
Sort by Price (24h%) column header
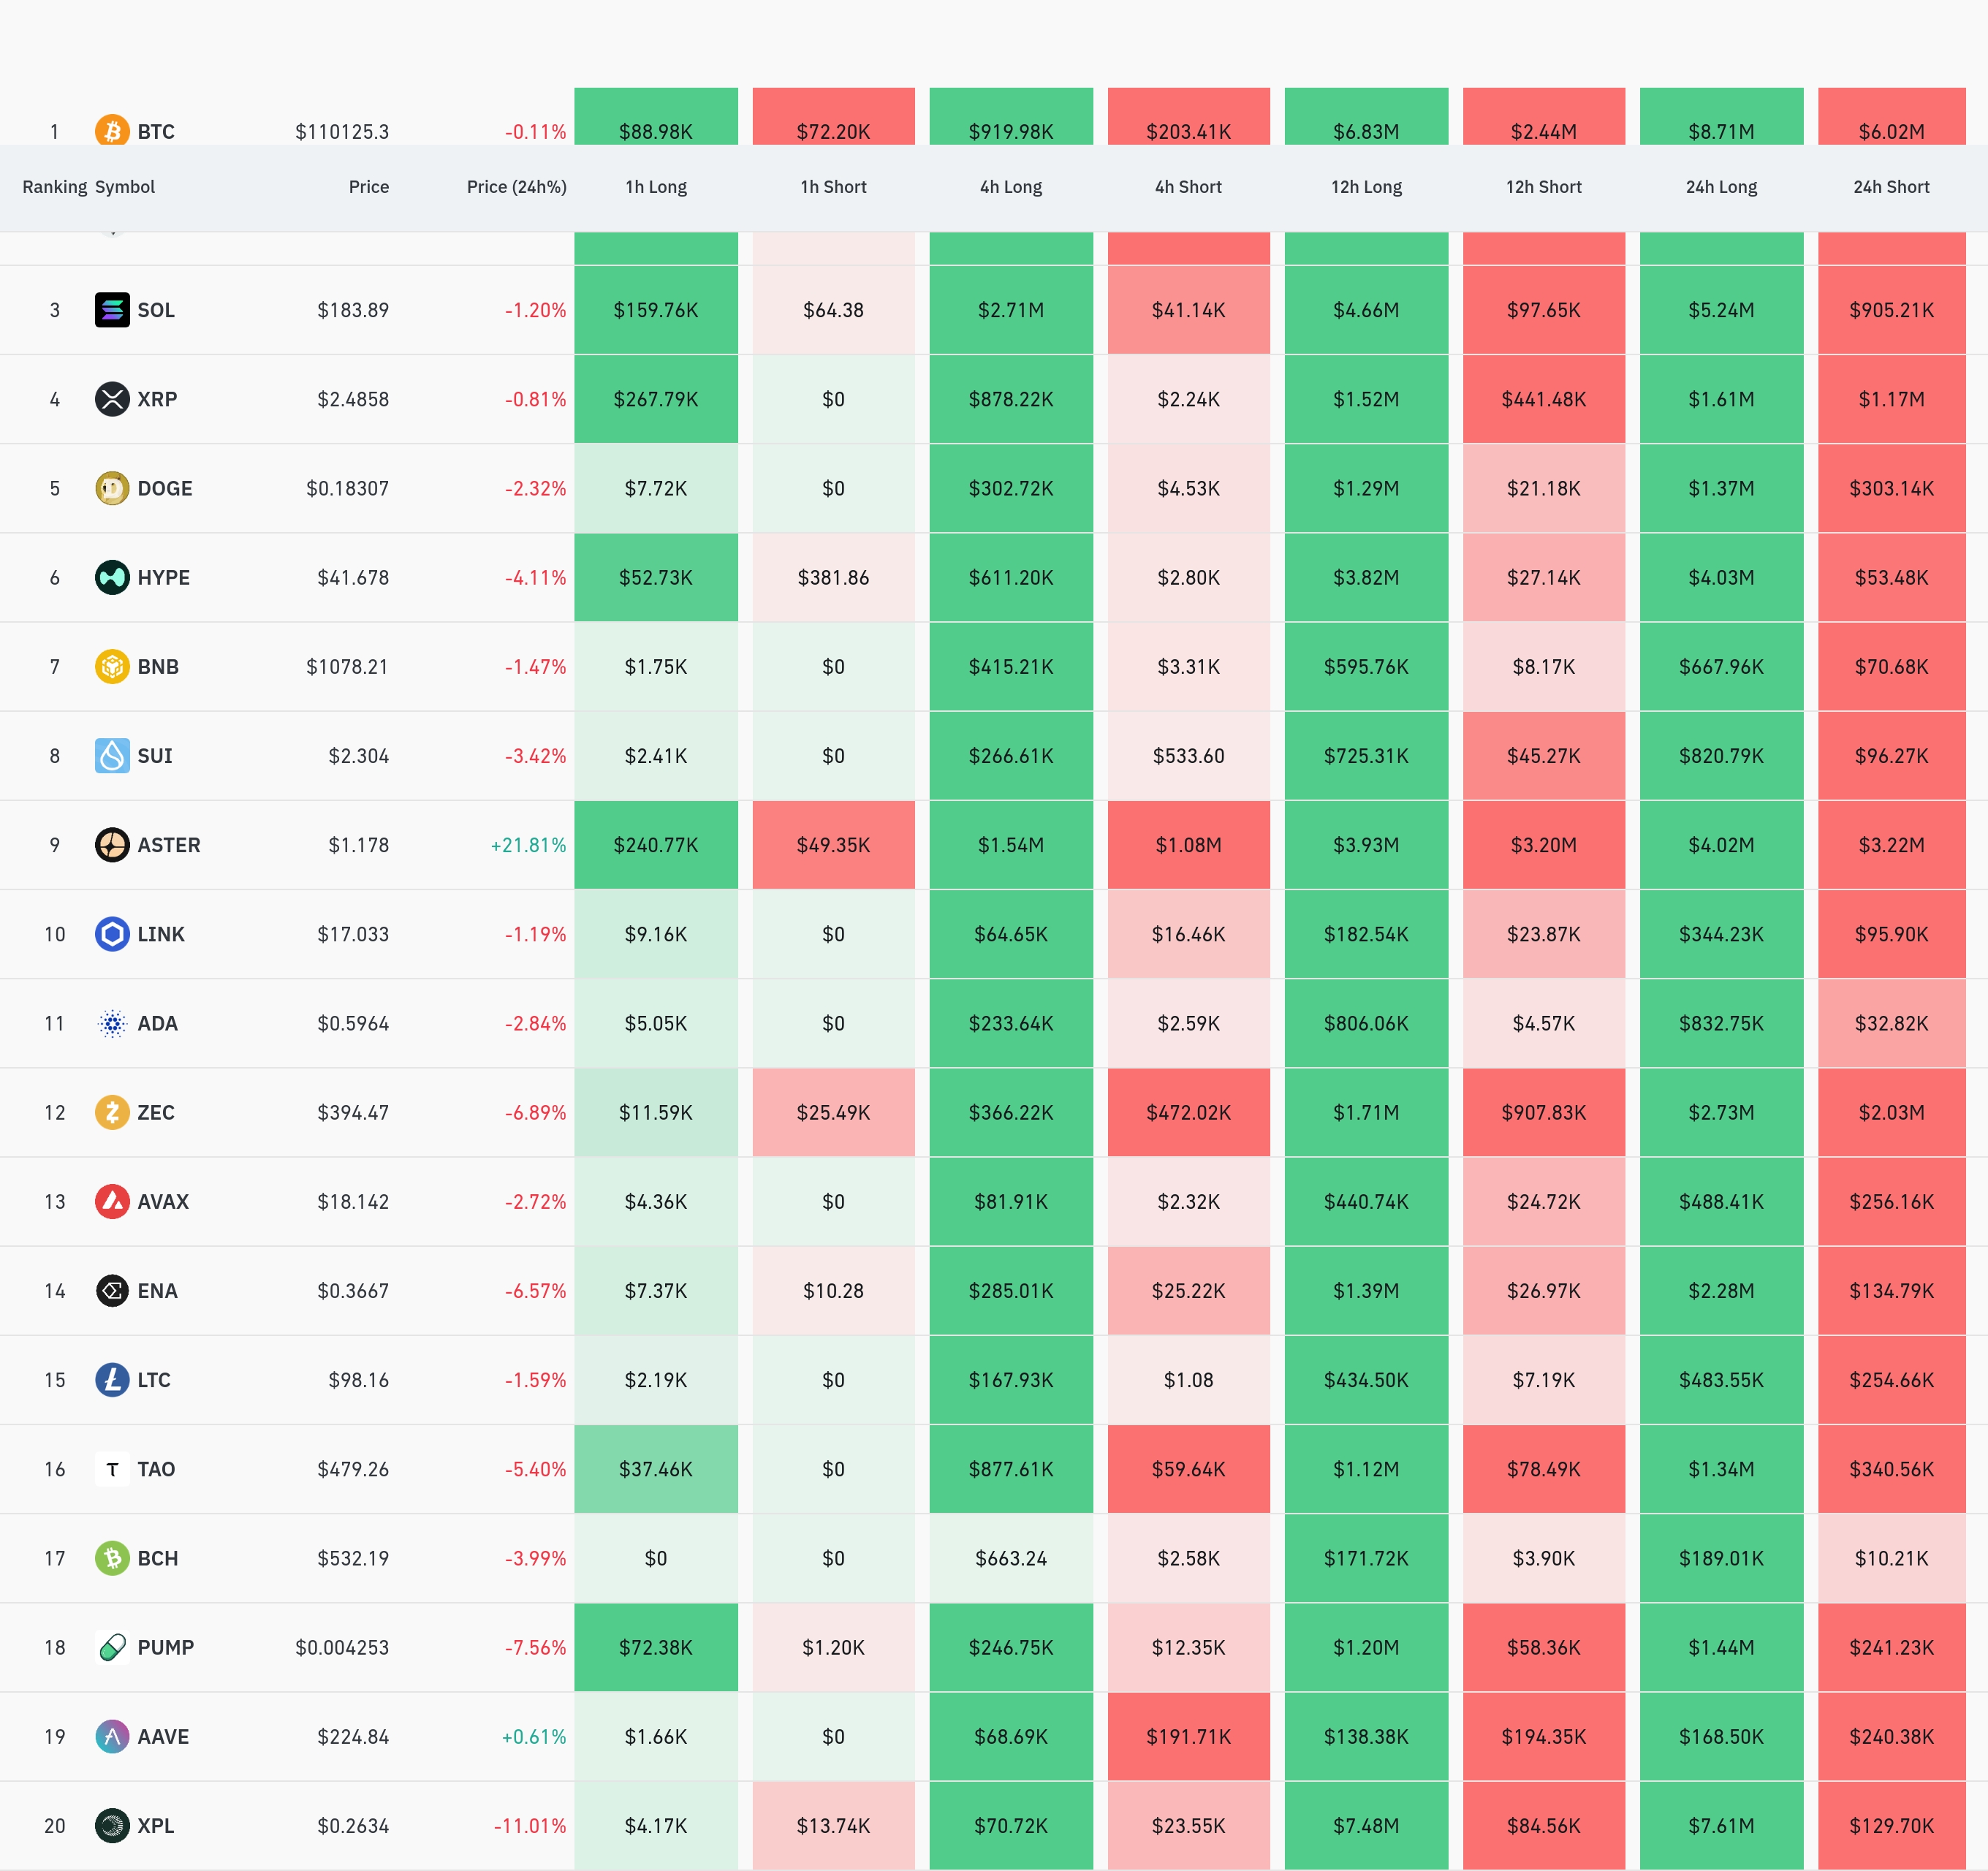[516, 187]
